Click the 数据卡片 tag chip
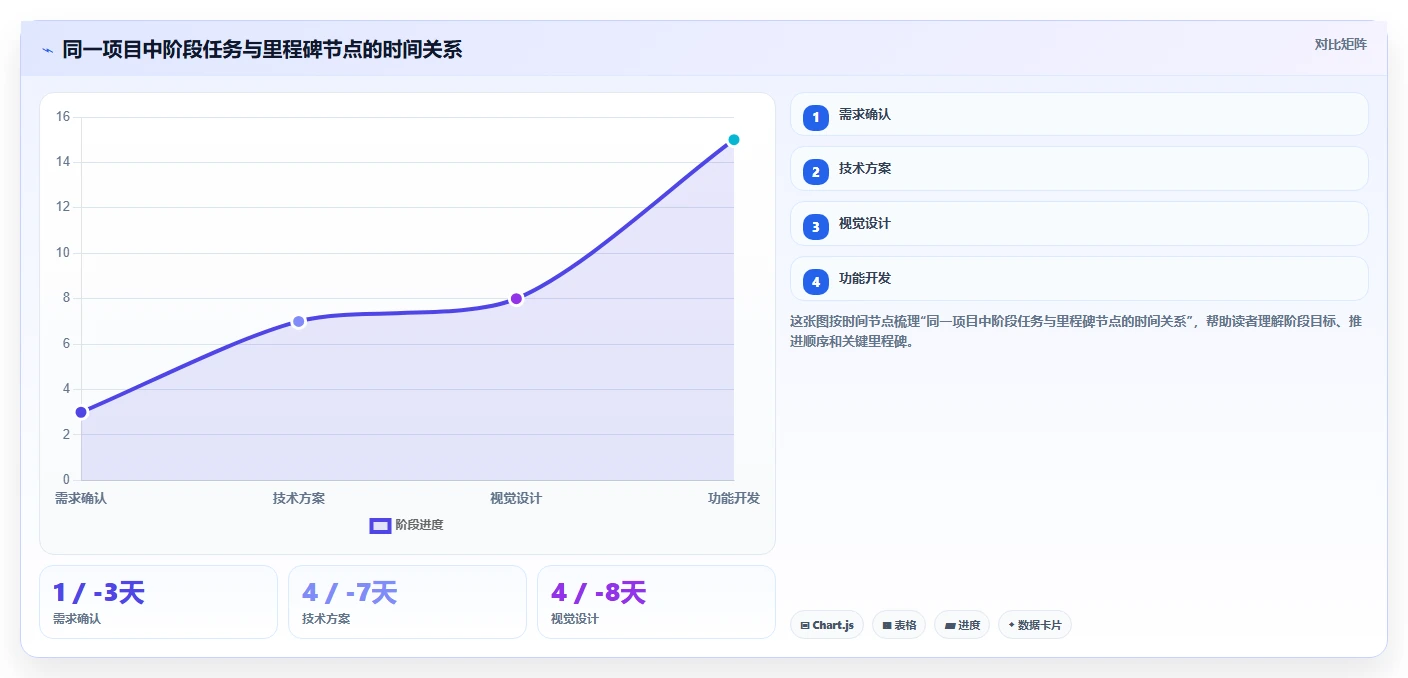Viewport: 1408px width, 678px height. pos(1035,625)
